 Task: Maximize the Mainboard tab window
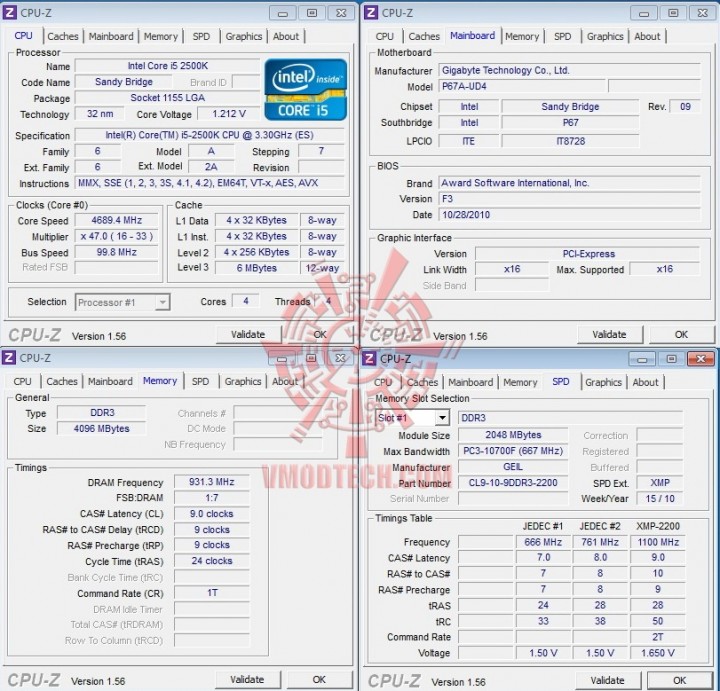673,13
